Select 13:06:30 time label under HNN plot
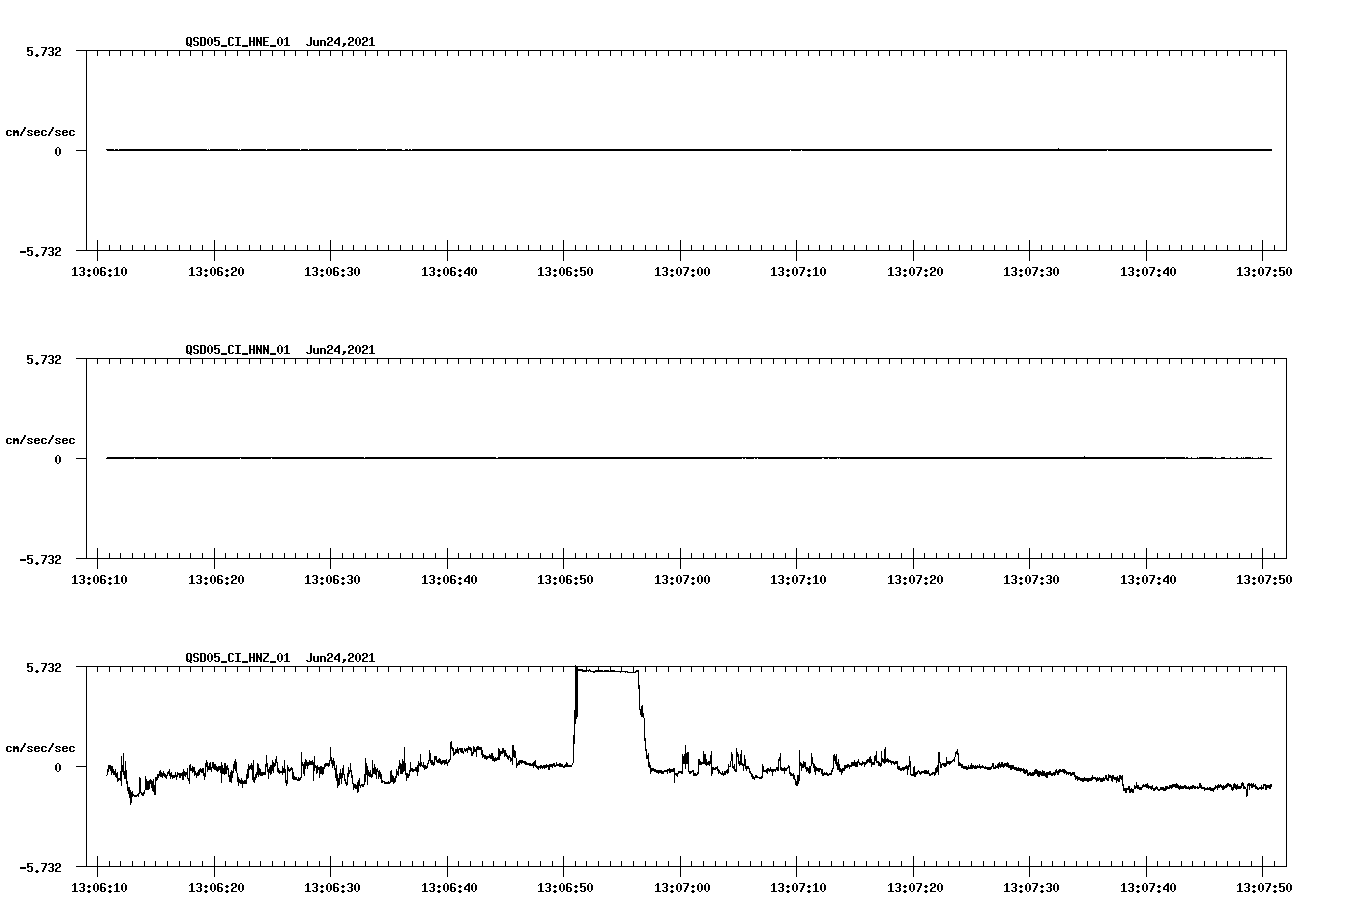 [x=332, y=579]
